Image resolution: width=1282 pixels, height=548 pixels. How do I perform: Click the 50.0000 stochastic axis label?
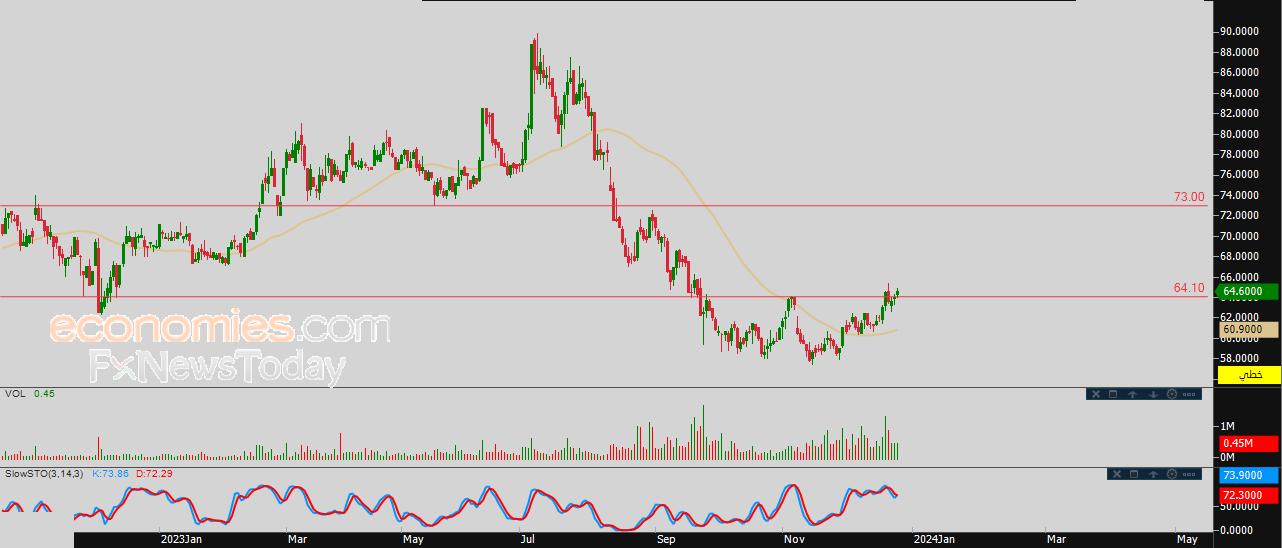click(x=1239, y=508)
